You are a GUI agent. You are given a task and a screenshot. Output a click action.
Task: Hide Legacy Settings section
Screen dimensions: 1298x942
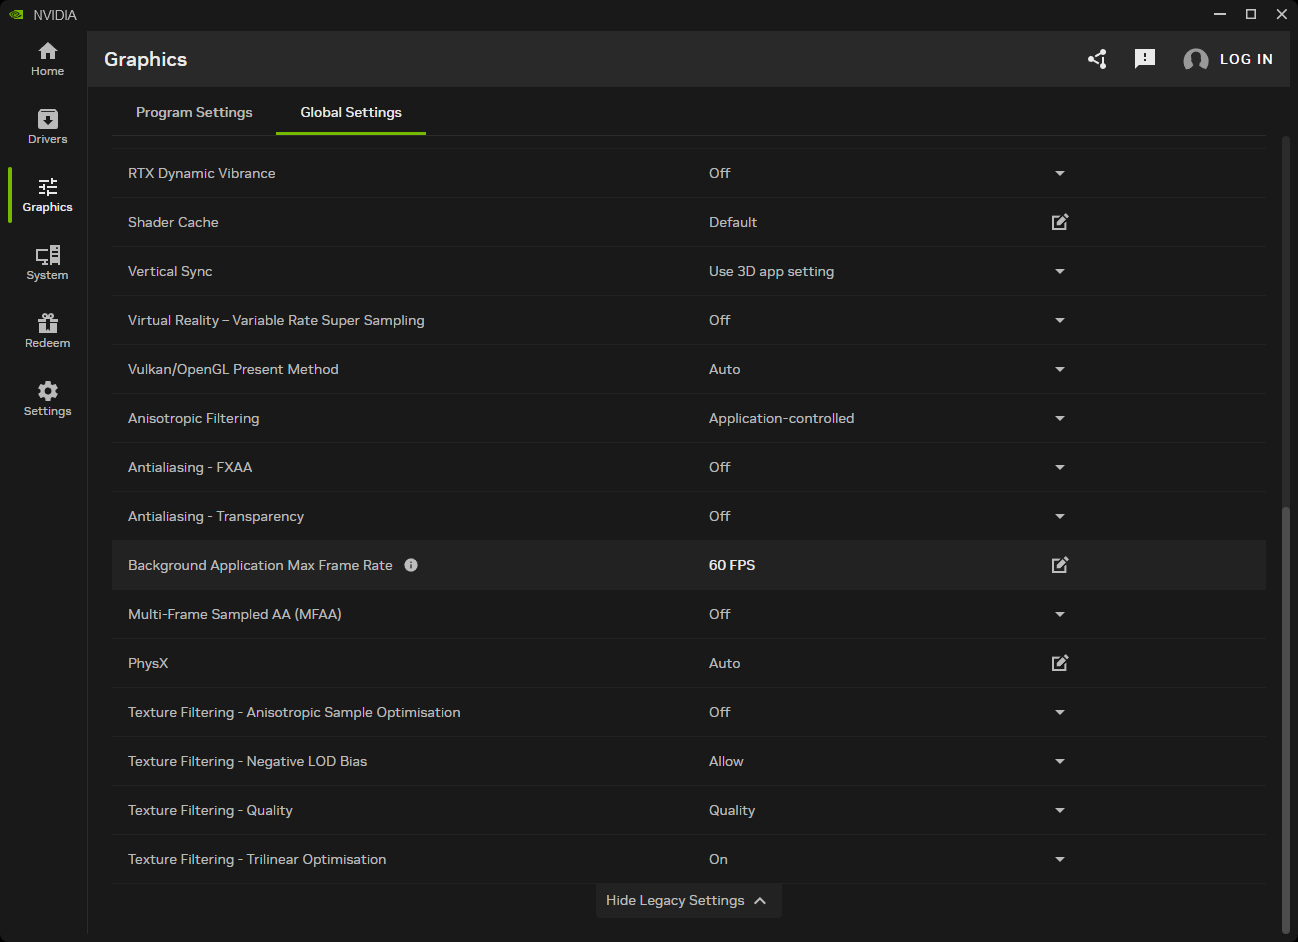(x=688, y=900)
